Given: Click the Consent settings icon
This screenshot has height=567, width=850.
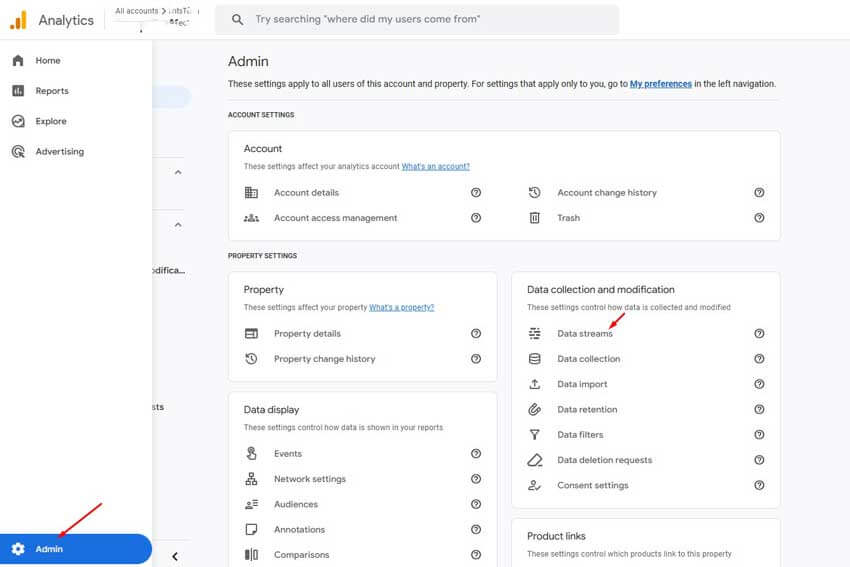Looking at the screenshot, I should [535, 486].
